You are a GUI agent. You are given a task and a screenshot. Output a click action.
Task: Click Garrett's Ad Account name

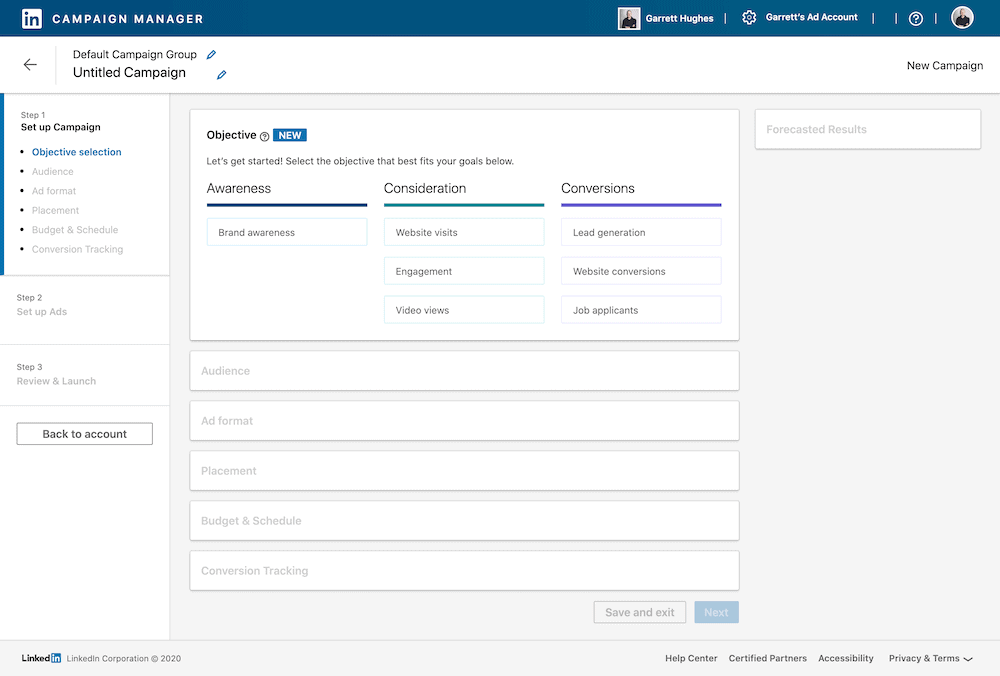pos(811,17)
